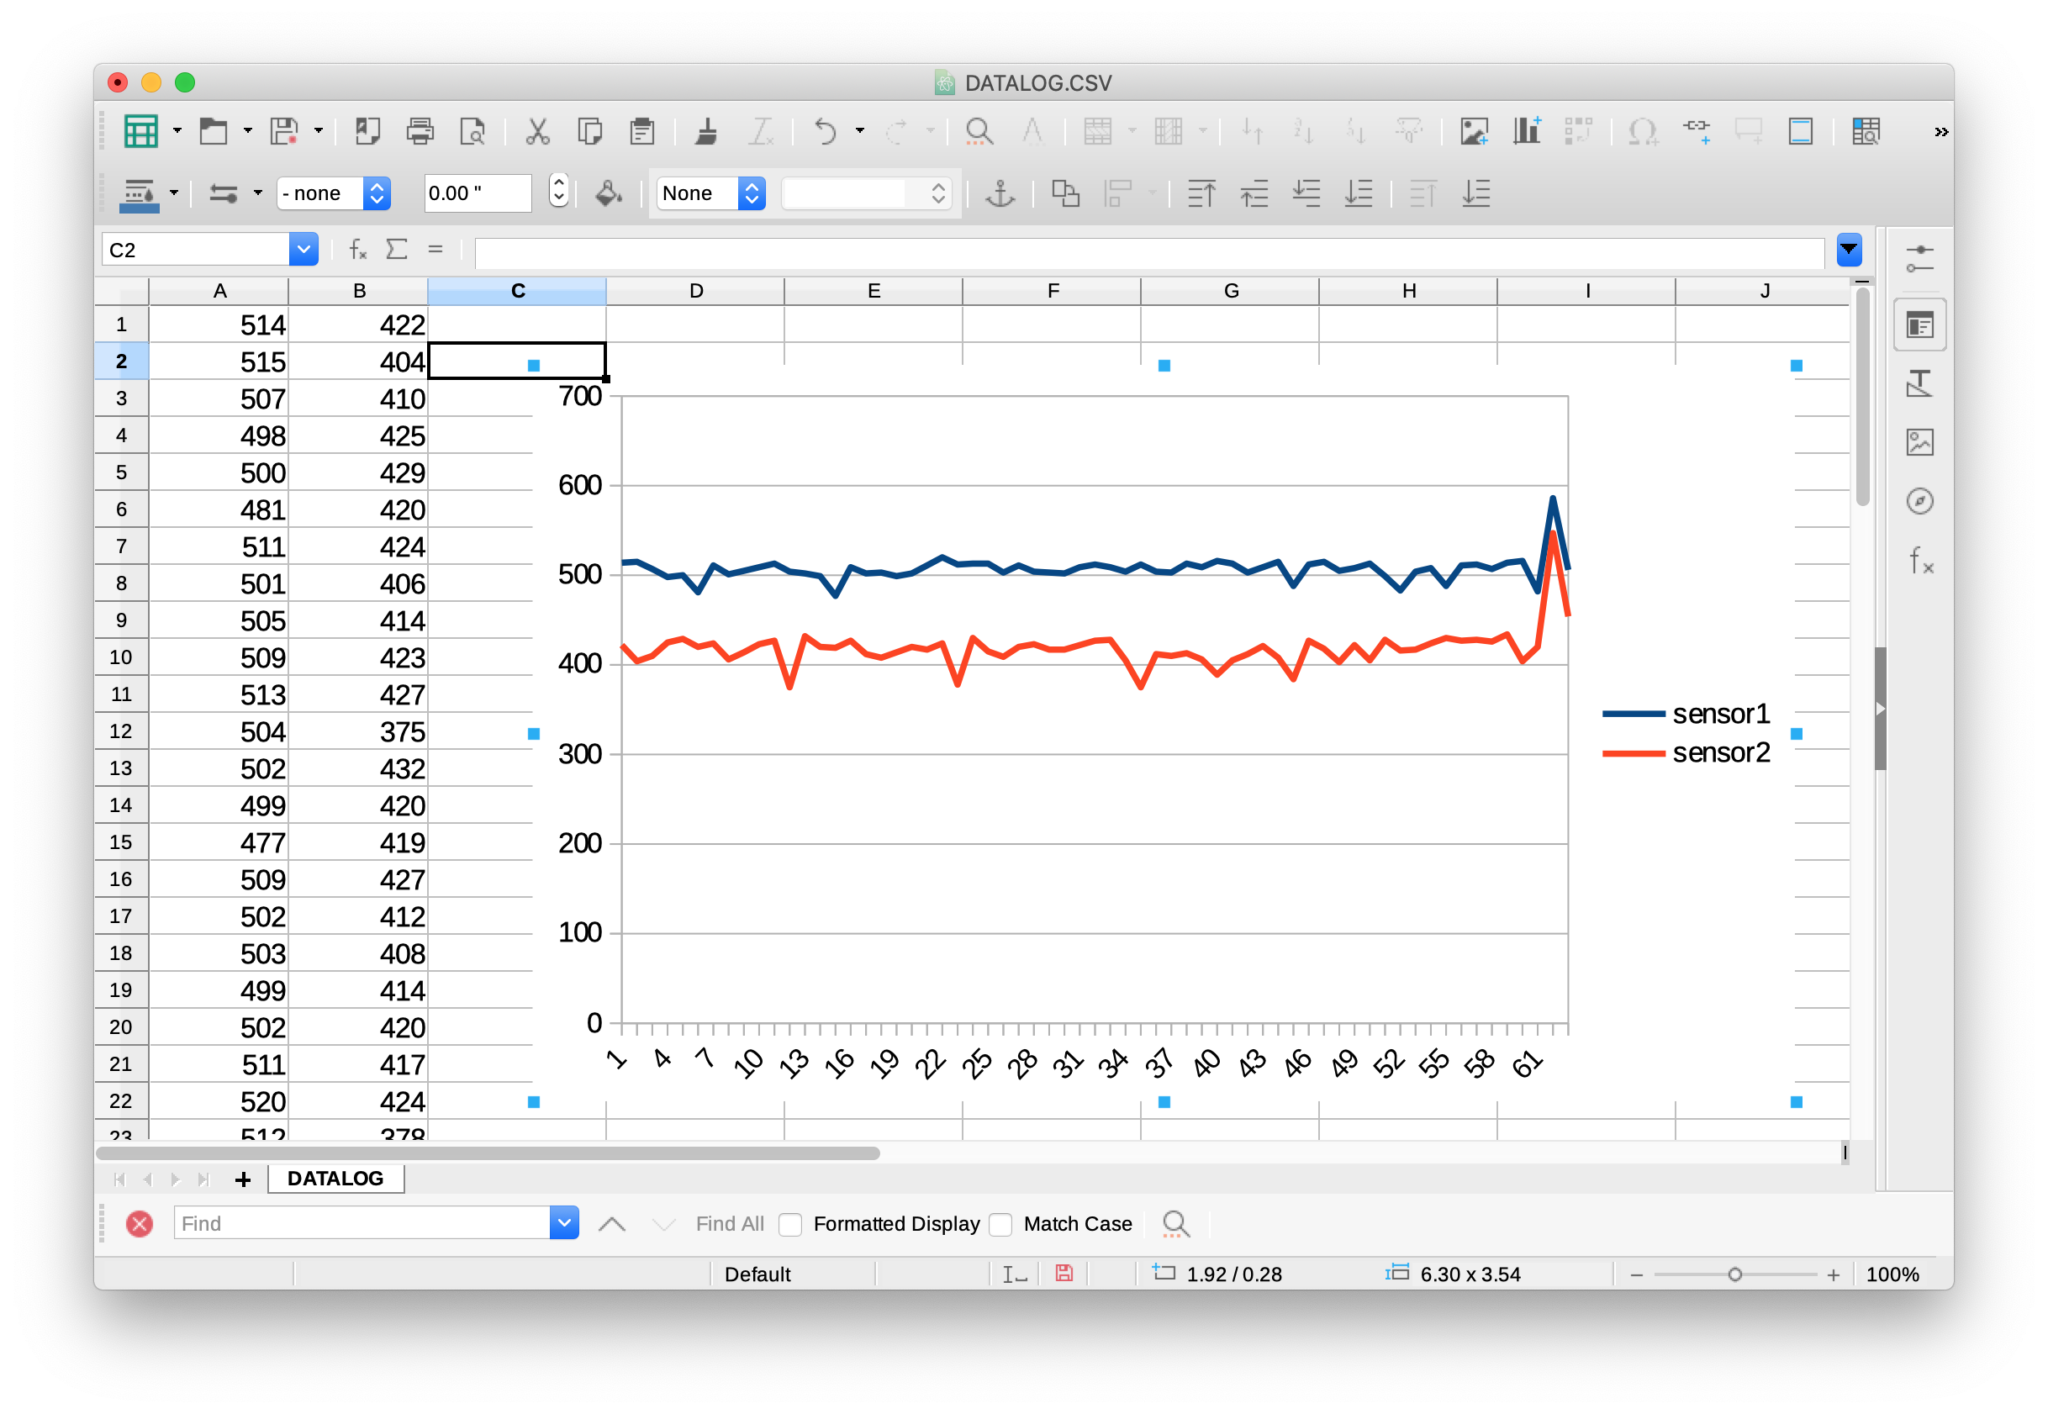
Task: Select column A header
Action: [219, 291]
